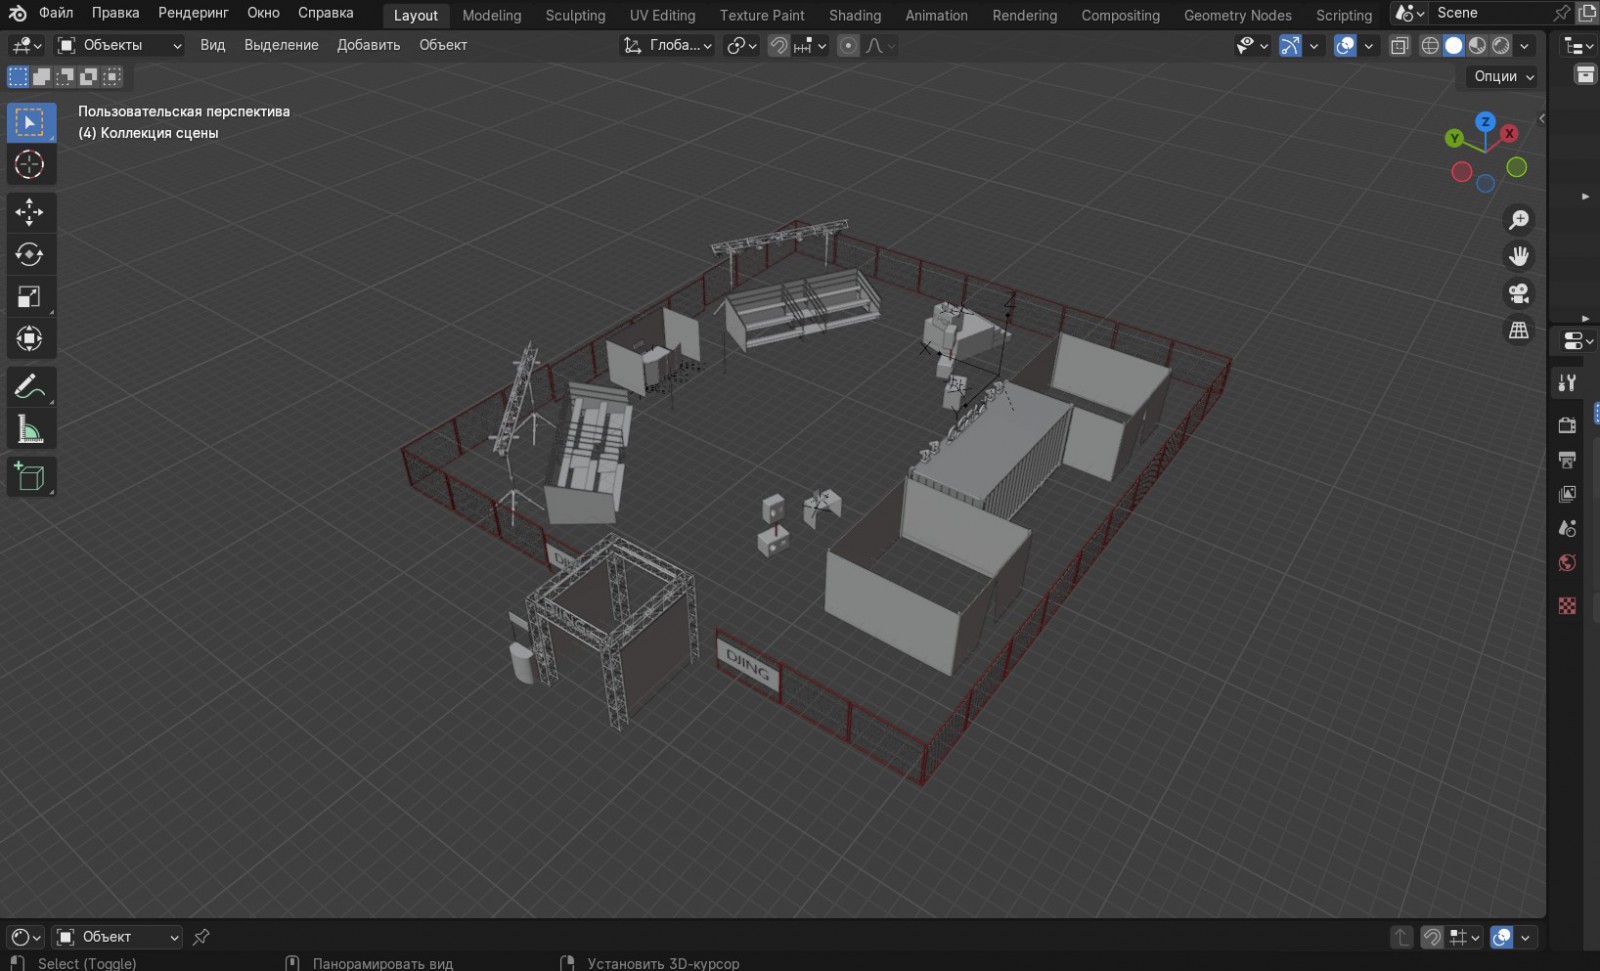Toggle the pin icon beside Scene name
Screen dimensions: 1600x971
click(x=1561, y=13)
